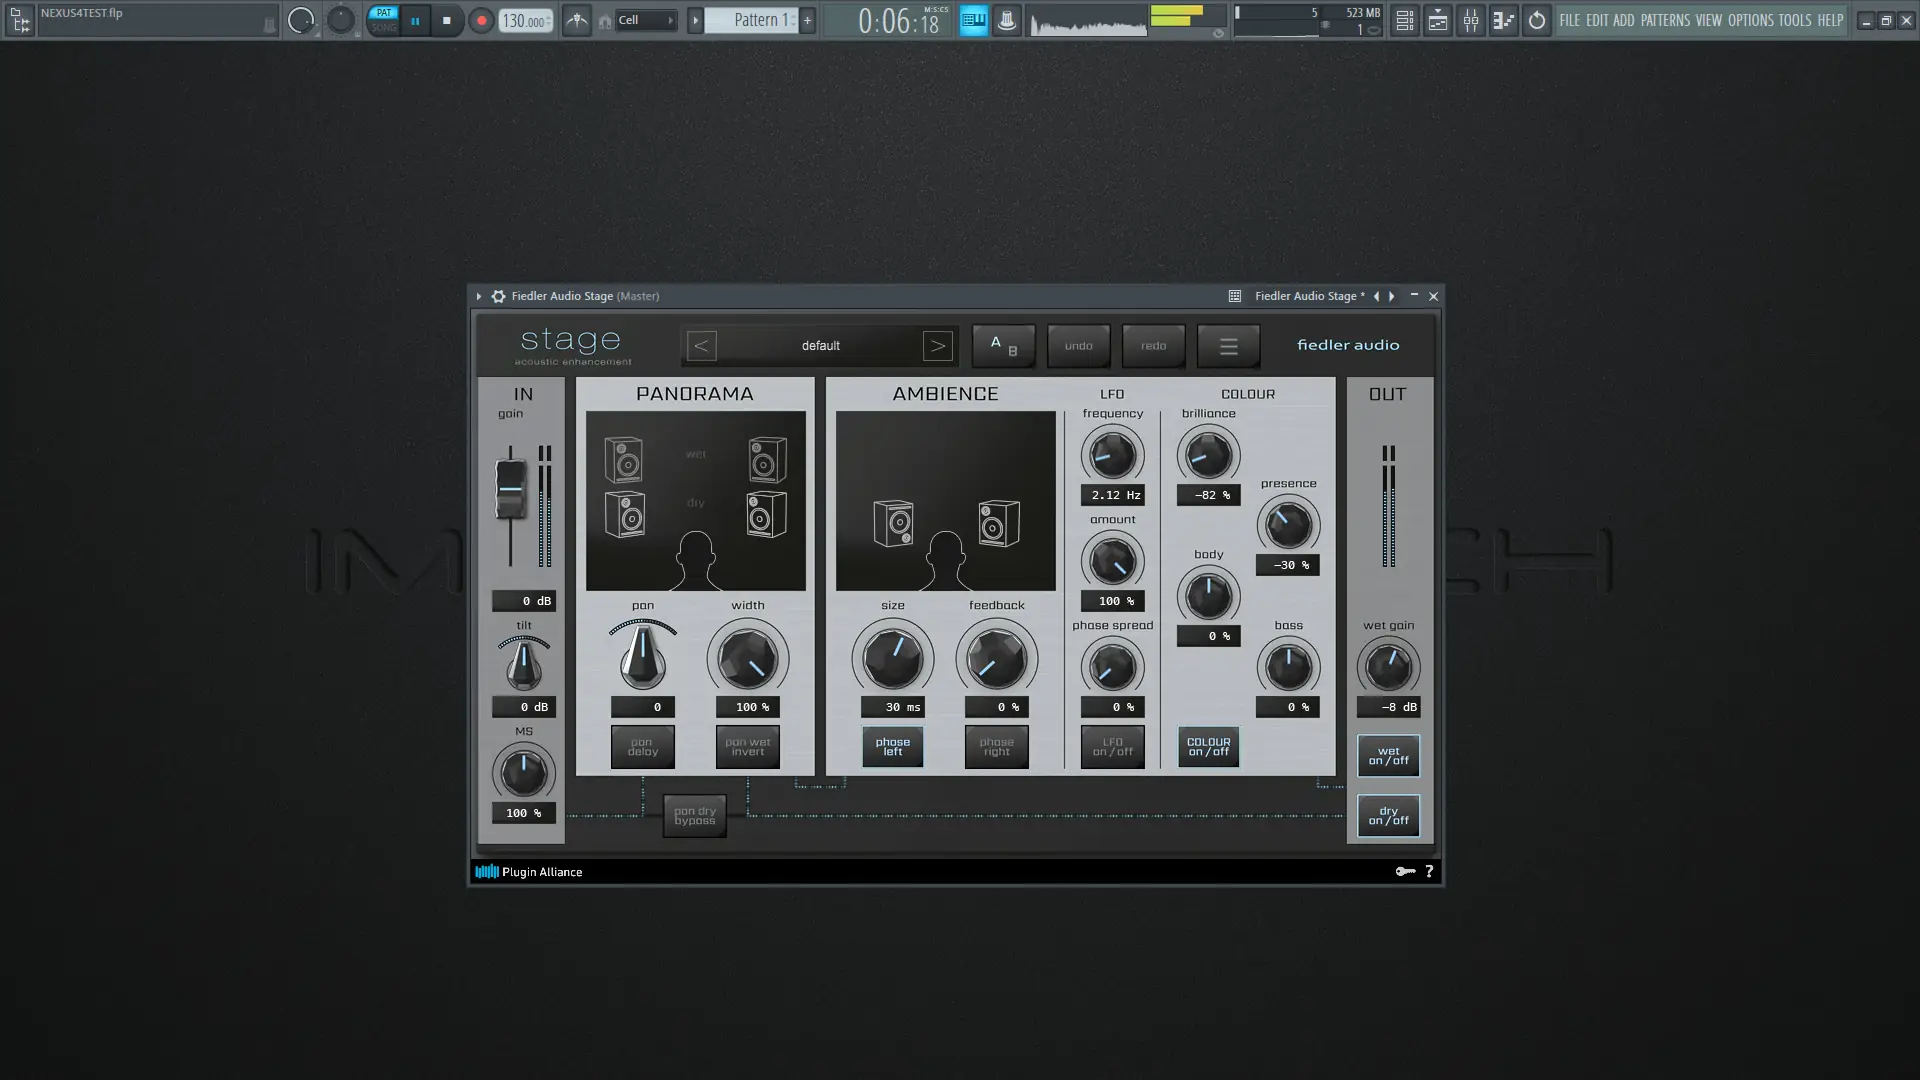
Task: Toggle LFO on/off button
Action: pyautogui.click(x=1112, y=747)
